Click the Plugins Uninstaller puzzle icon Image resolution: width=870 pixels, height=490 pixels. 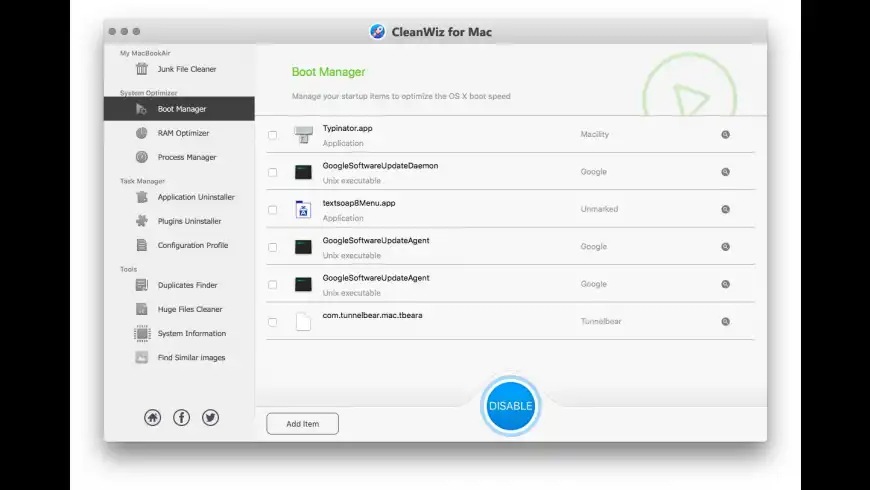[142, 221]
